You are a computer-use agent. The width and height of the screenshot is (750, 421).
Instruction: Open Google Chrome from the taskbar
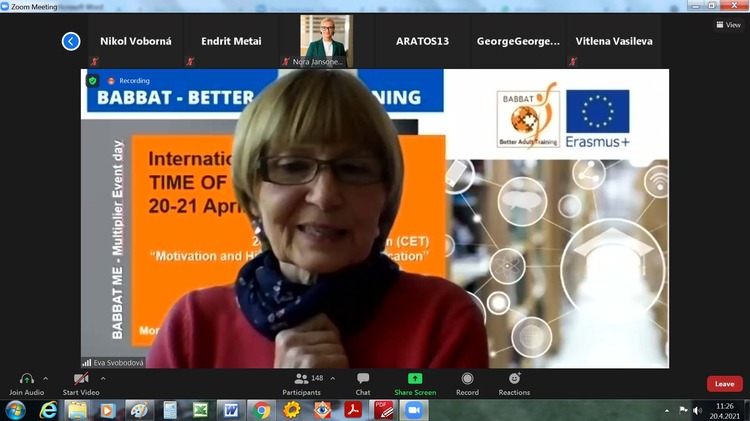(261, 410)
